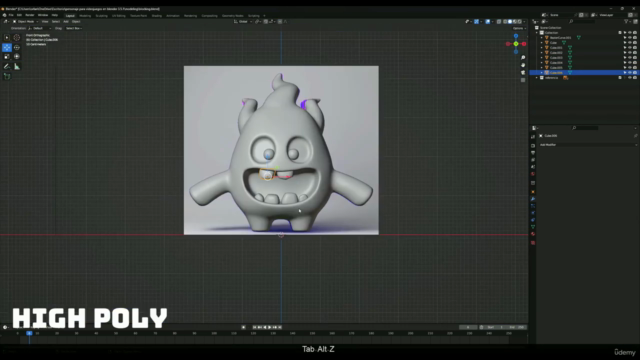Toggle snapping magnet in header
Viewport: 640px width, 360px height.
pos(266,22)
